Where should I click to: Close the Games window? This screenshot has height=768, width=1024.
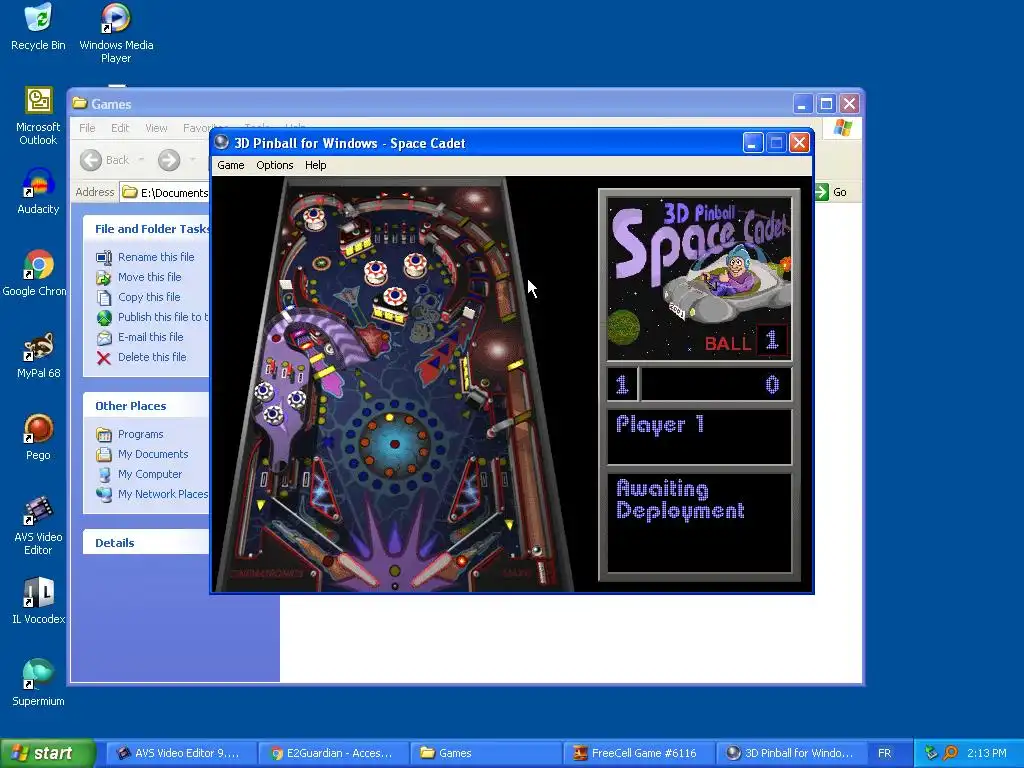[849, 104]
